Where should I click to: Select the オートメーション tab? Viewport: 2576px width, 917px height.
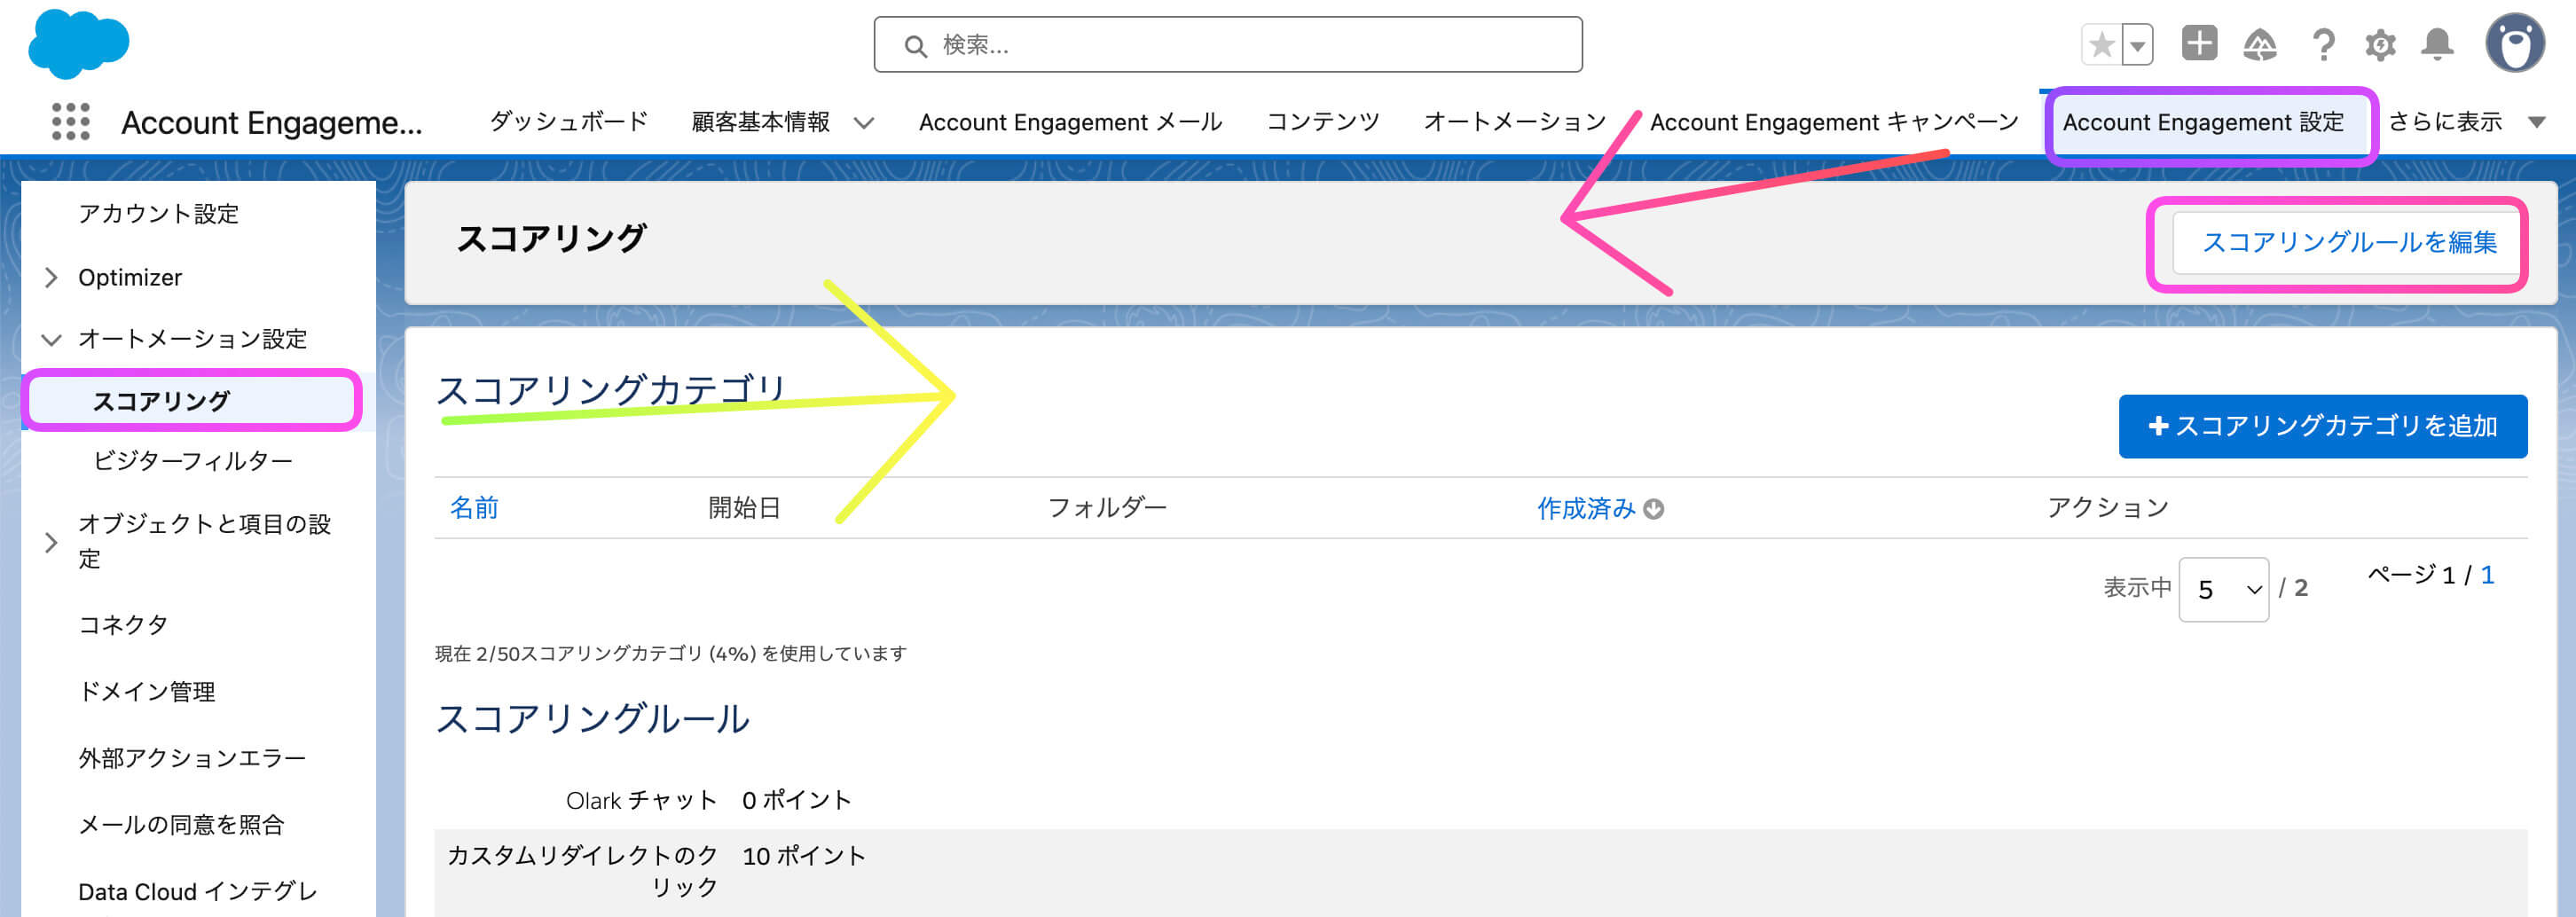coord(1514,122)
